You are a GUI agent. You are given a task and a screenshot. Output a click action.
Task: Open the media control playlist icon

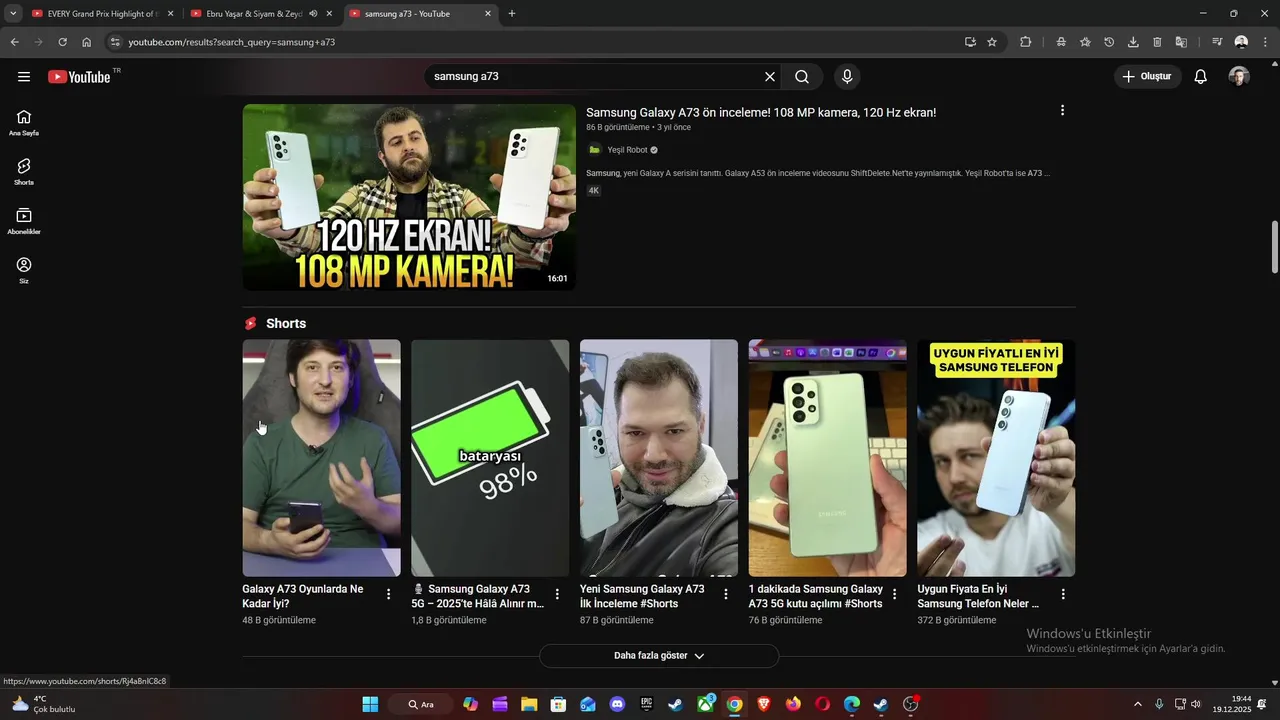(x=1217, y=42)
